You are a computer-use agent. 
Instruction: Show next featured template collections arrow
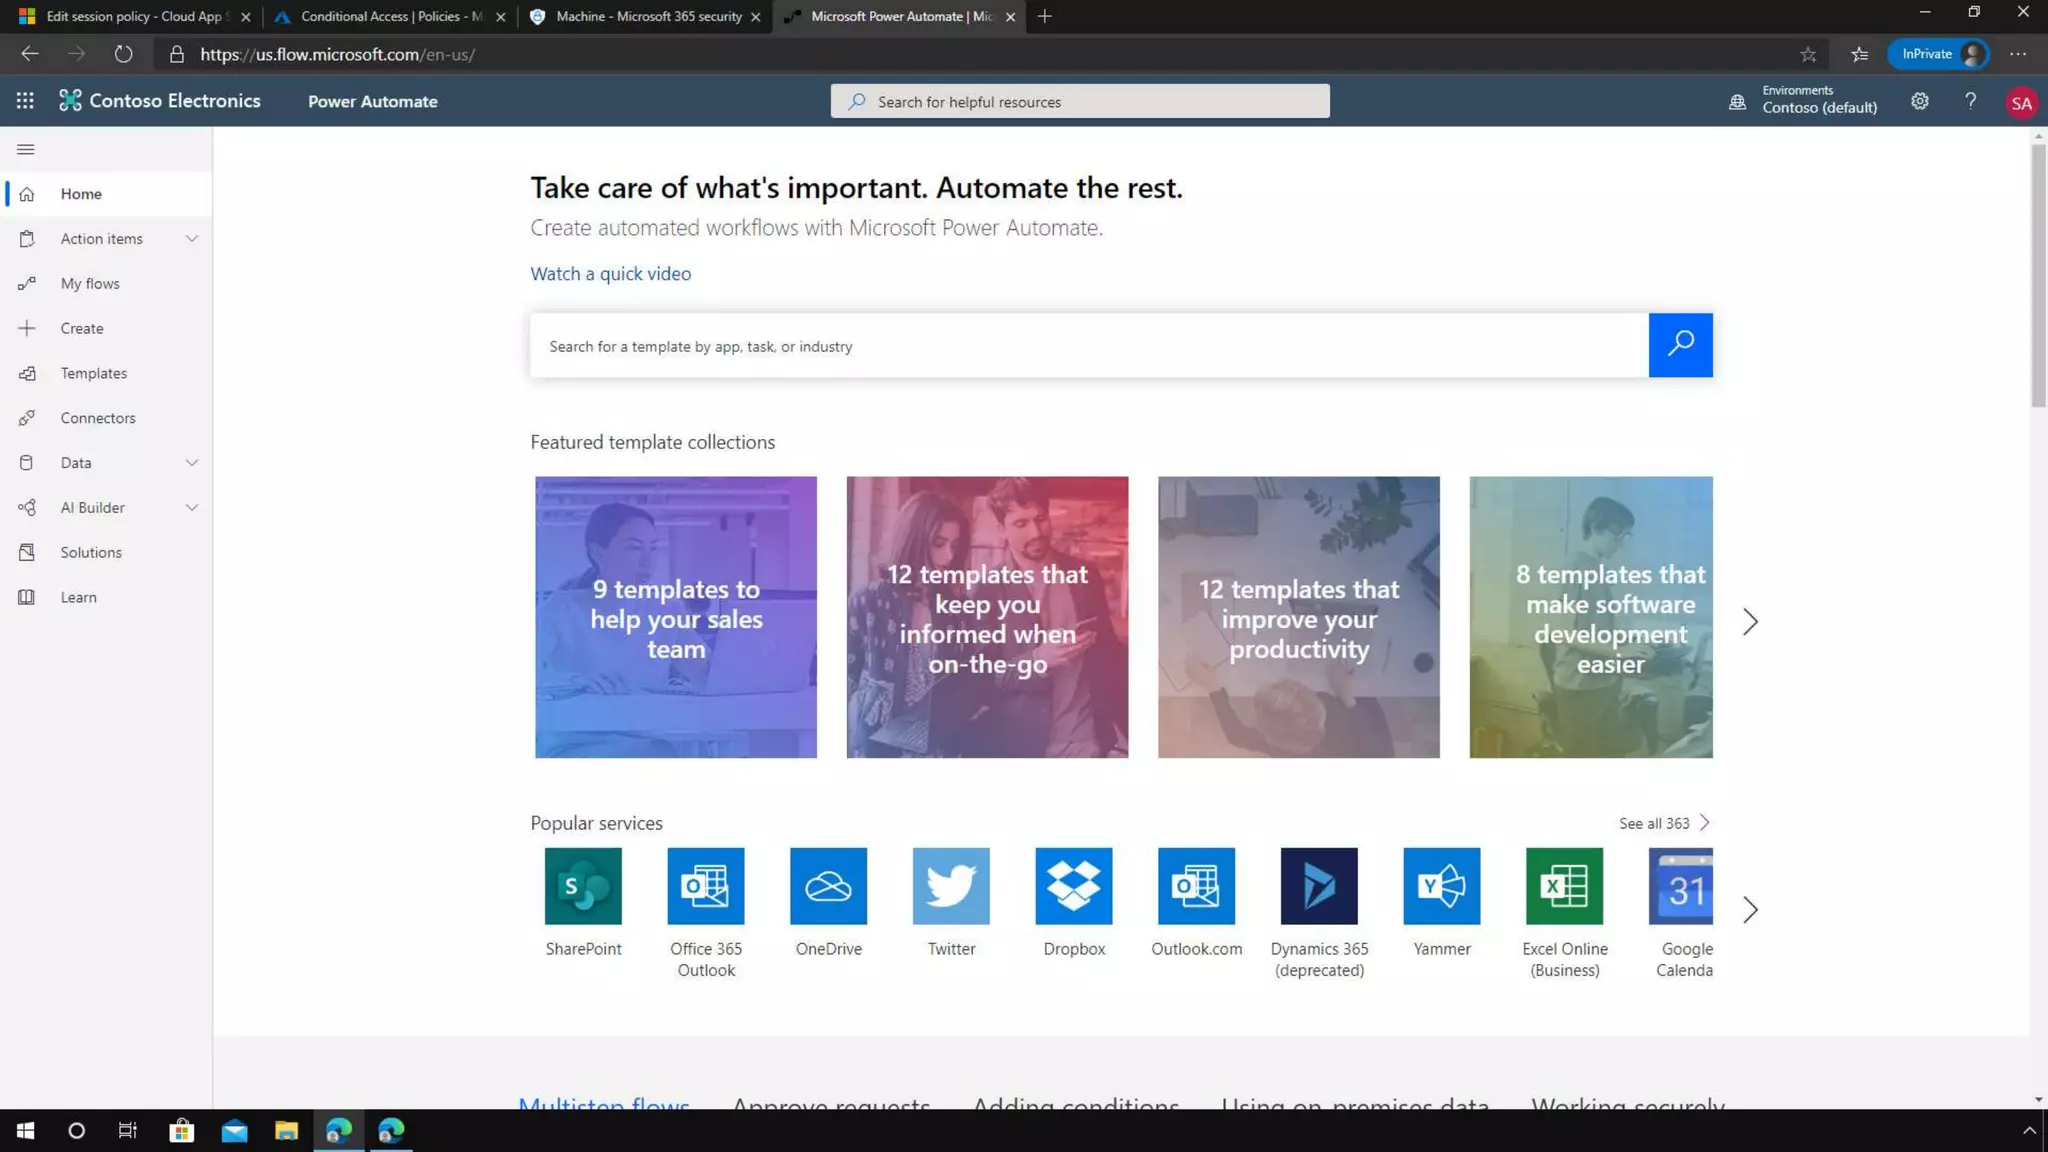pos(1750,621)
